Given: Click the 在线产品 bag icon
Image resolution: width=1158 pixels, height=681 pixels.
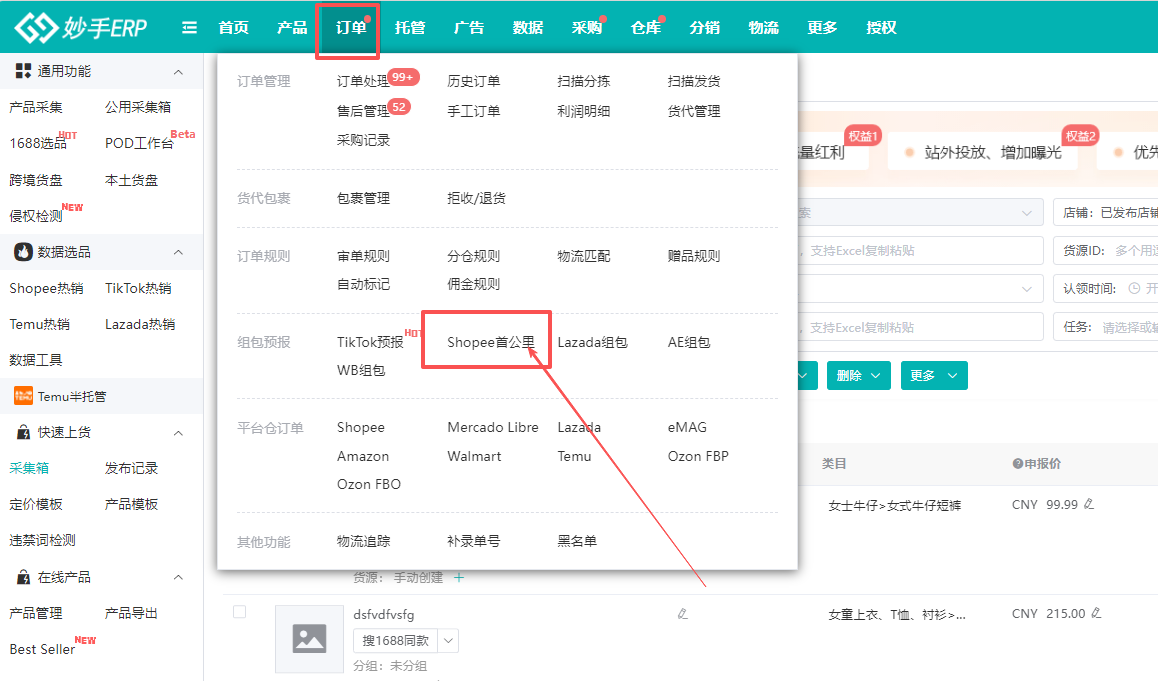Looking at the screenshot, I should point(24,577).
